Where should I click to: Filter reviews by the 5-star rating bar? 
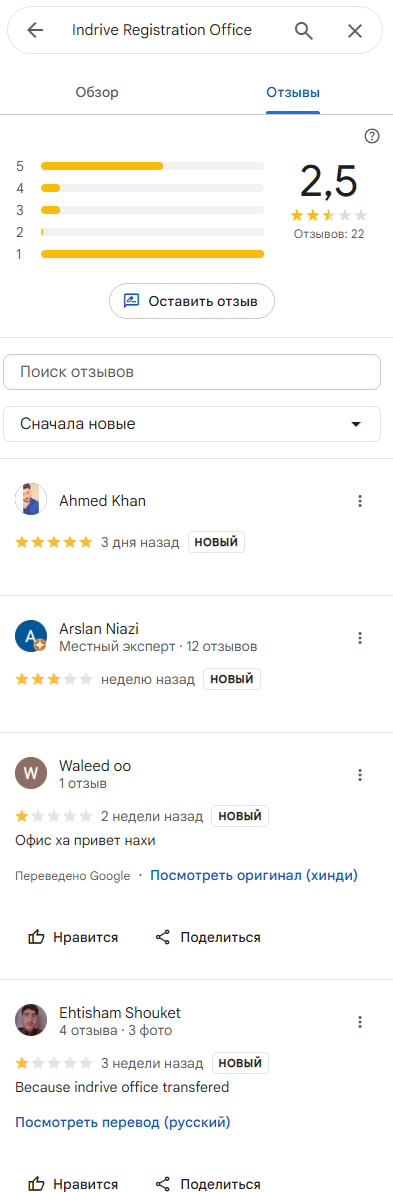152,166
